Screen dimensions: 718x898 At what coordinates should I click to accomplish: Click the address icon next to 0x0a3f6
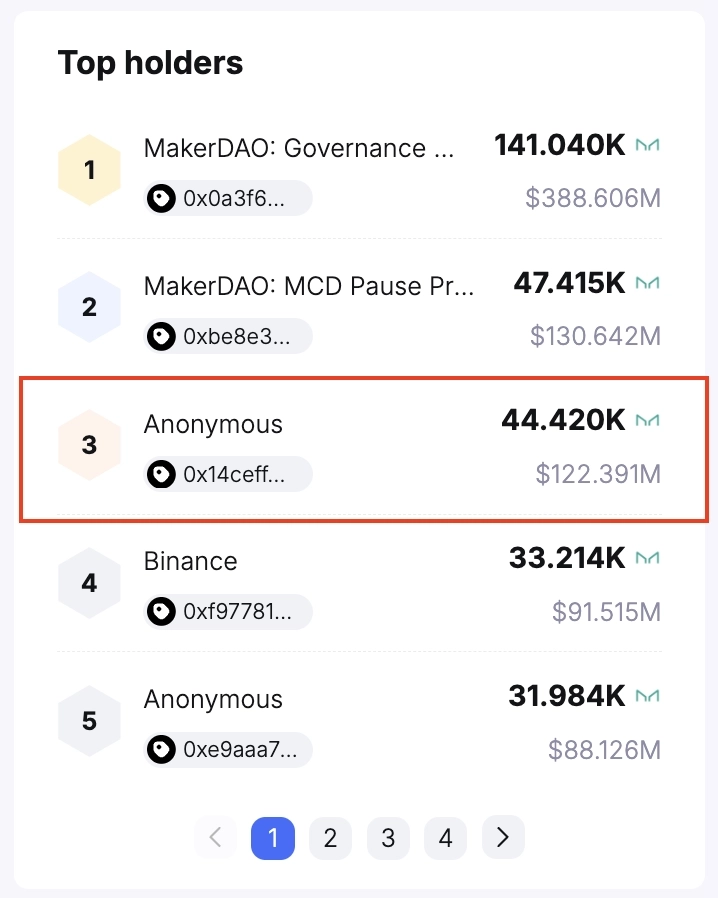point(161,199)
